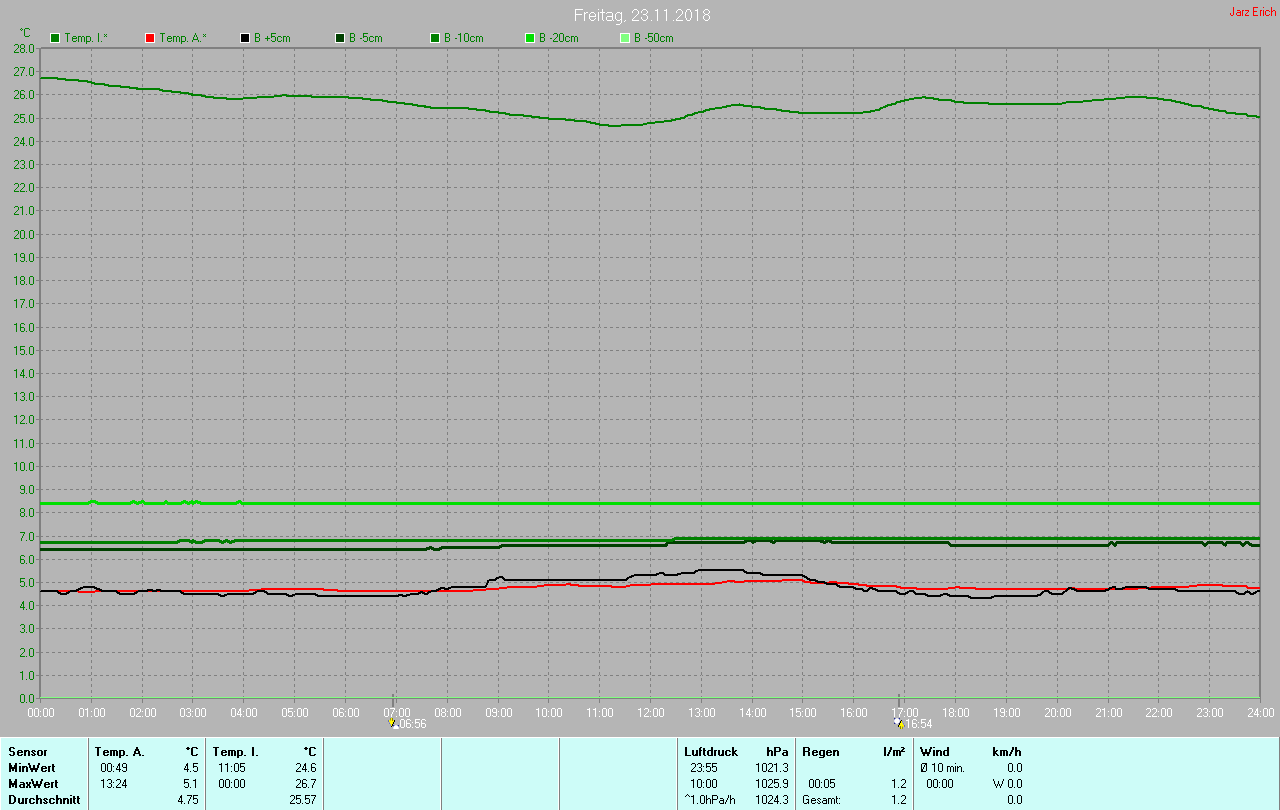Viewport: 1280px width, 810px height.
Task: Click the '12:00' time axis label
Action: [x=651, y=713]
